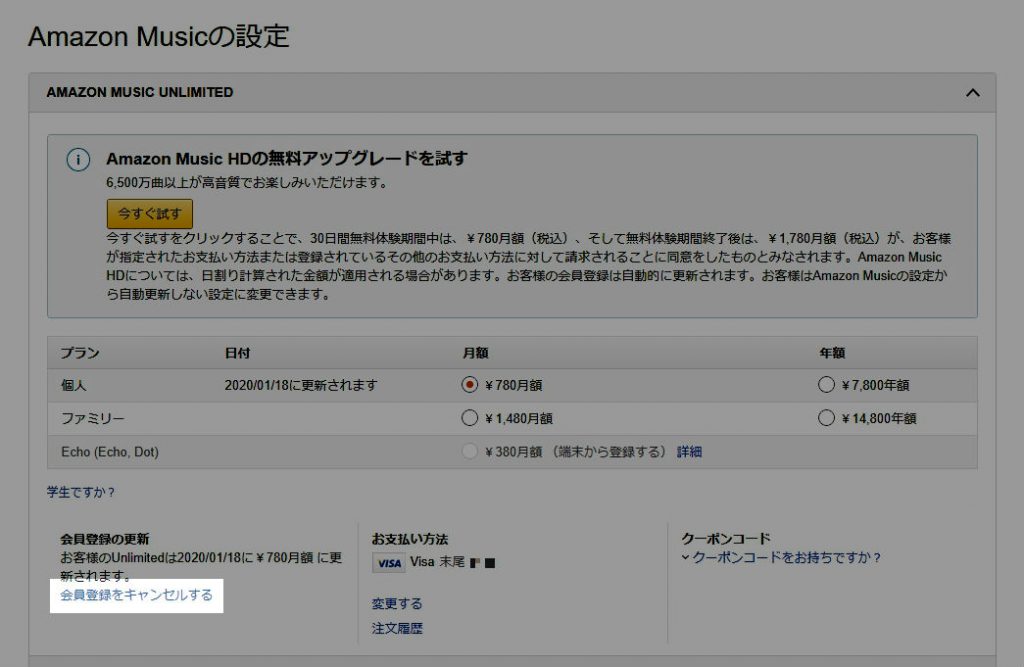The height and width of the screenshot is (667, 1024).
Task: Click the Echo (Echo, Dot) row label
Action: (x=110, y=451)
